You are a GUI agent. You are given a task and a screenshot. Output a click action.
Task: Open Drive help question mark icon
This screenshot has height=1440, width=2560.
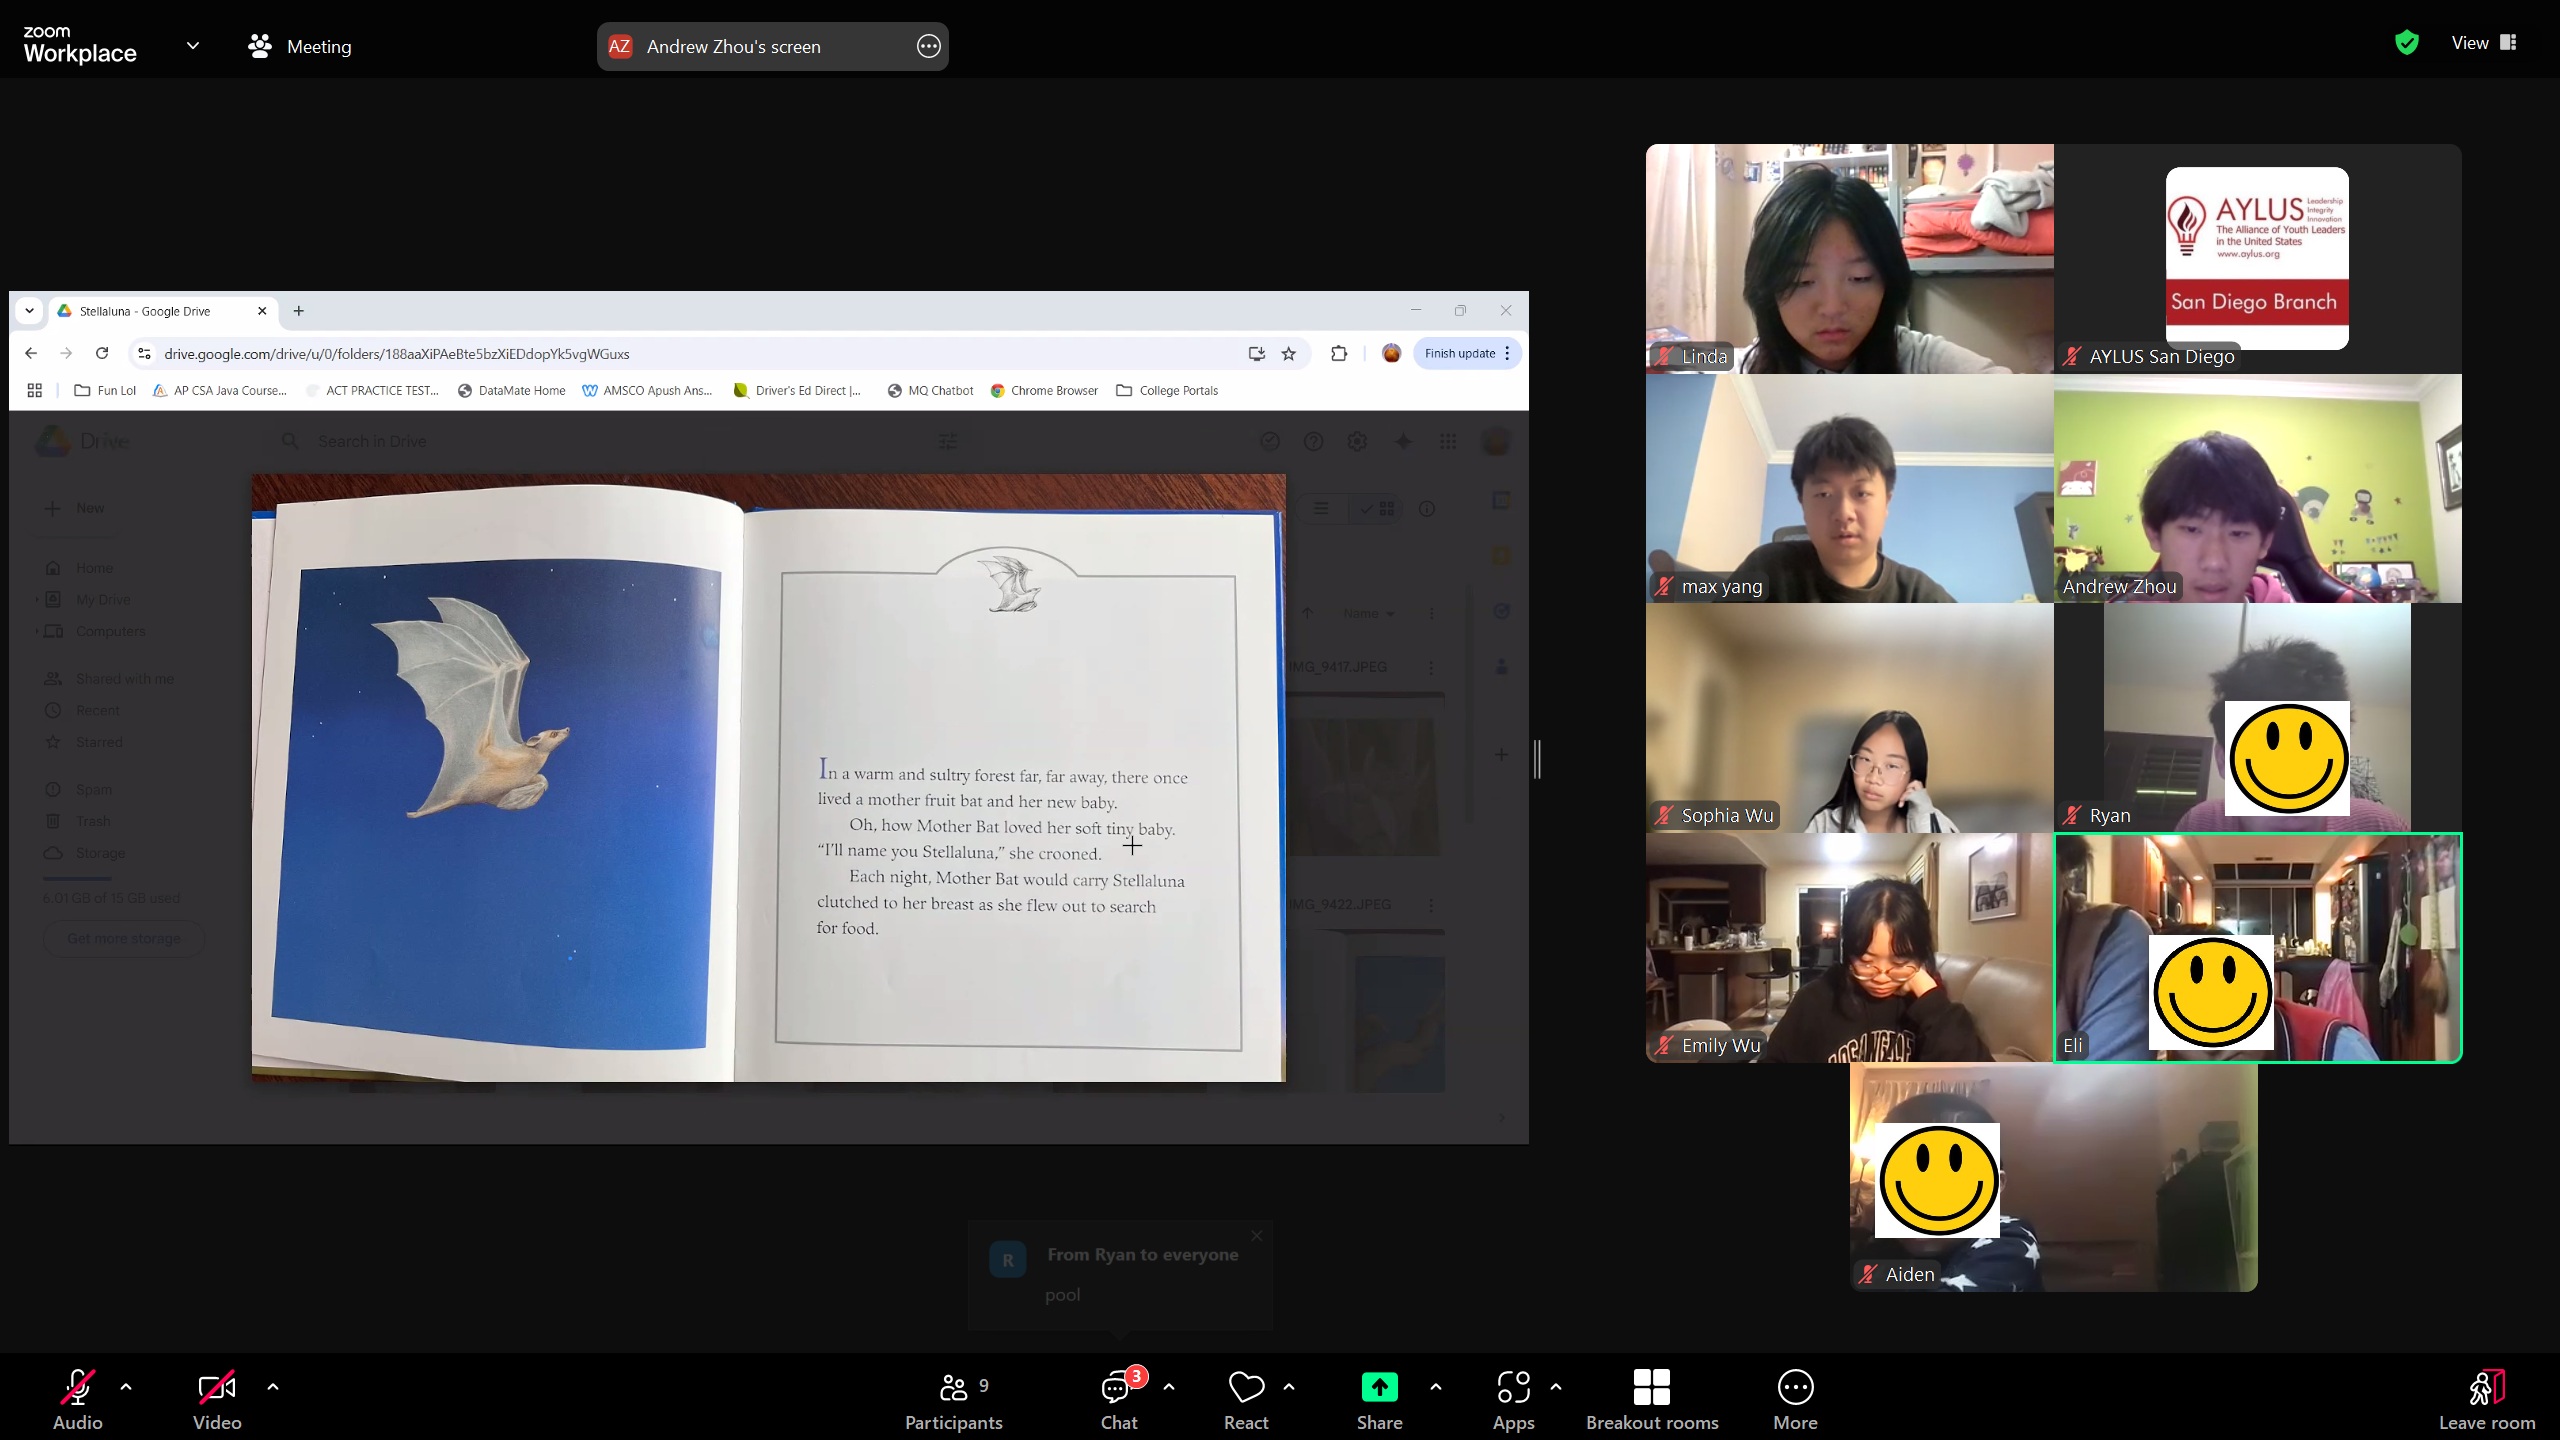(1313, 441)
